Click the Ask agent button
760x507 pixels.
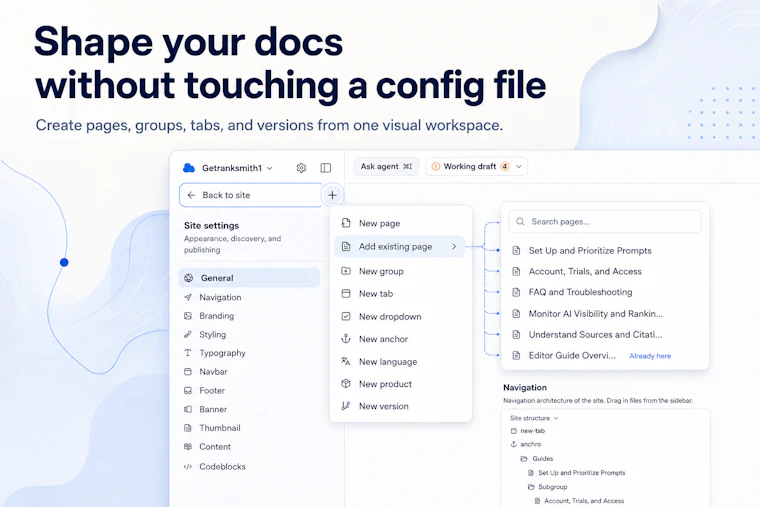click(x=386, y=166)
